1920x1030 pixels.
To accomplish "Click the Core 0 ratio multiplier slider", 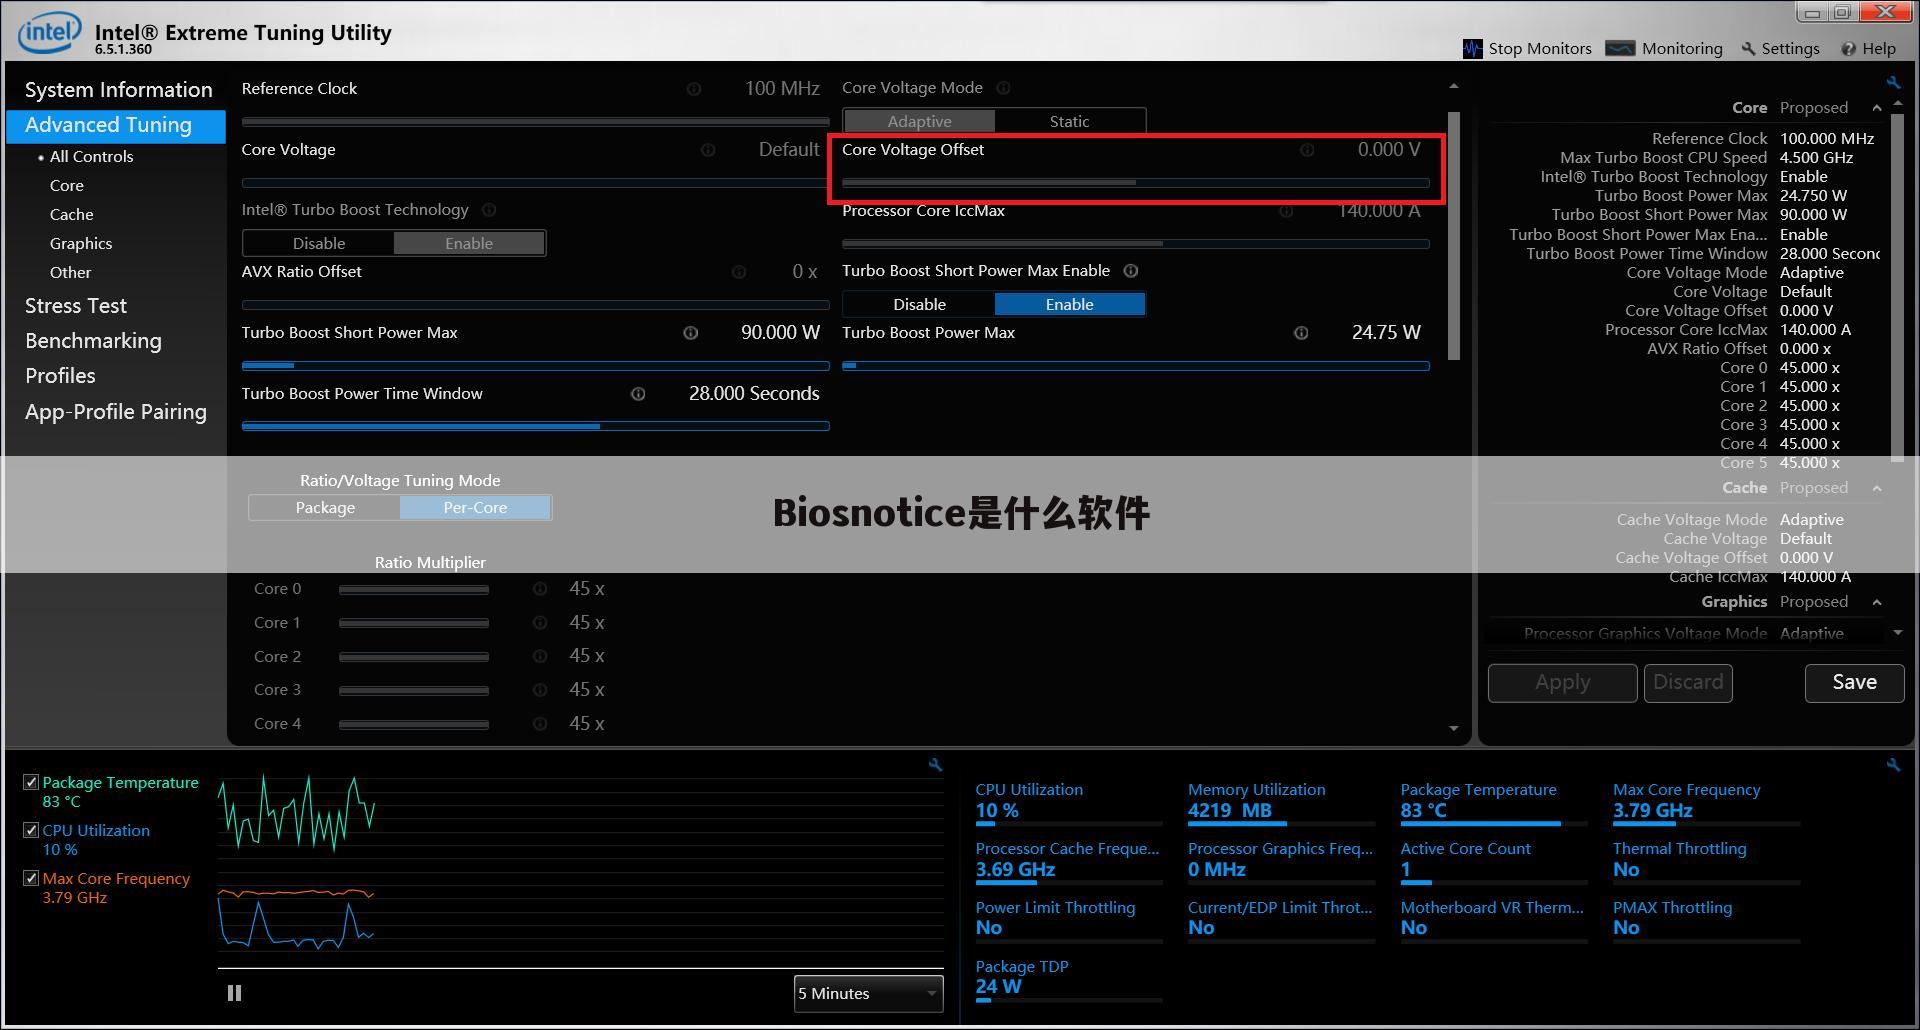I will [414, 590].
